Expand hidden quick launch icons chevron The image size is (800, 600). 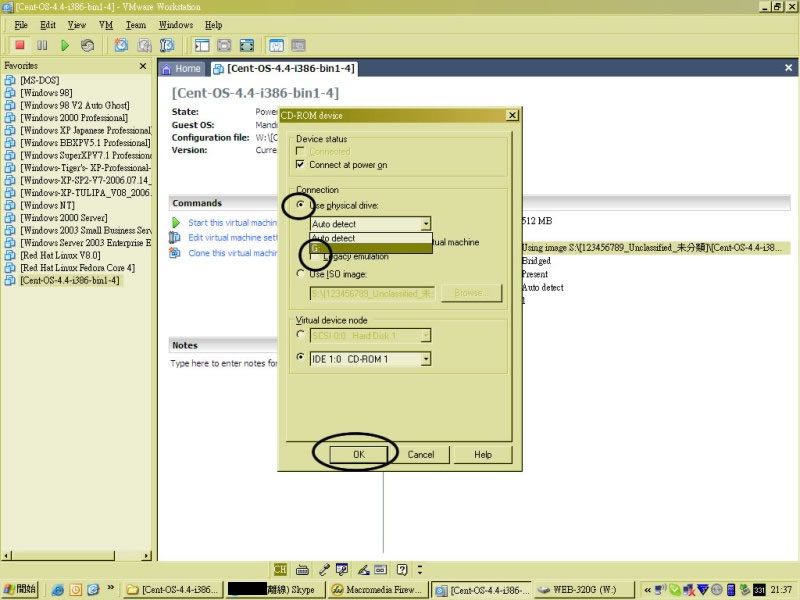tap(111, 587)
